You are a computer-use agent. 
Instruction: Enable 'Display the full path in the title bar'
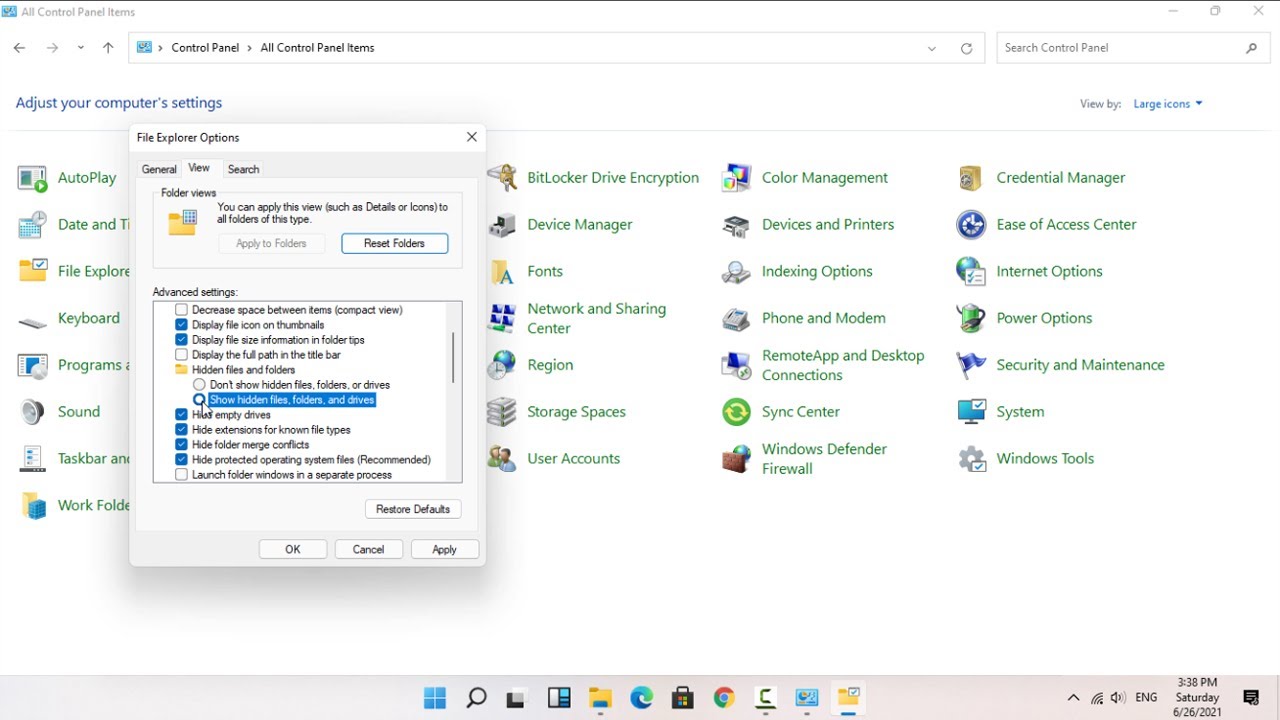coord(181,355)
